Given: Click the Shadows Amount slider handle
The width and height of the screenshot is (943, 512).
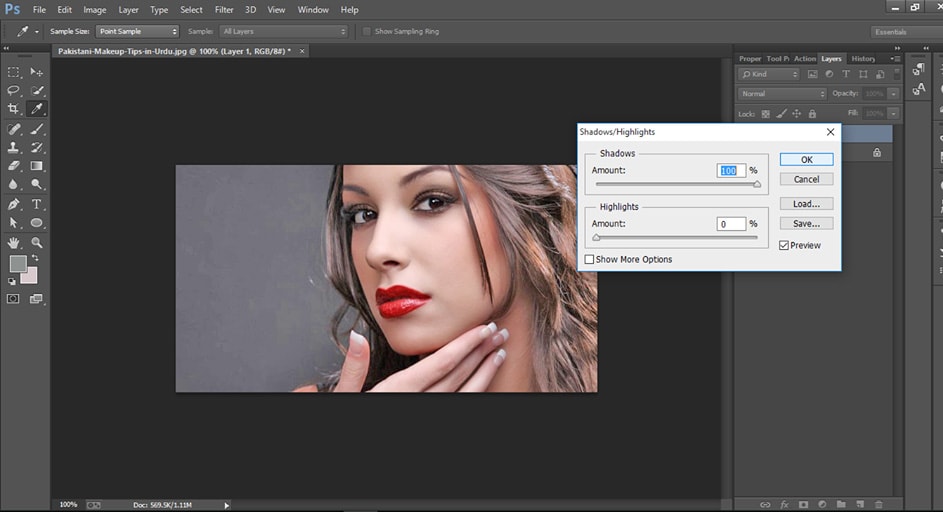Looking at the screenshot, I should (x=757, y=184).
